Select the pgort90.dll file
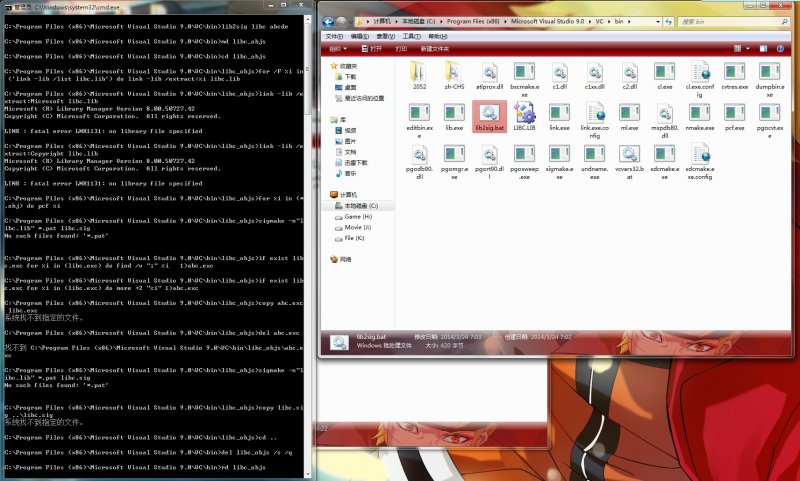This screenshot has height=481, width=800. pyautogui.click(x=489, y=162)
